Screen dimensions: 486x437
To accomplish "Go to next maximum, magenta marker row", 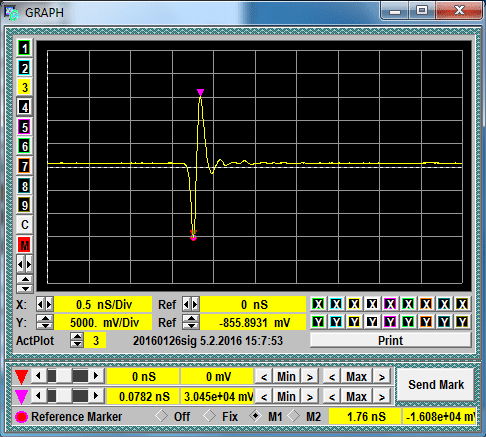I will click(382, 396).
